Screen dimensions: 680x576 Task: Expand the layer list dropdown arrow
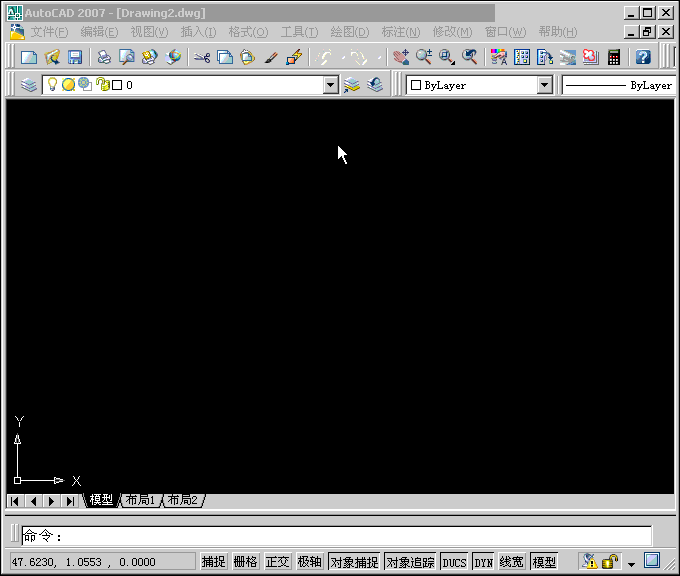coord(330,85)
